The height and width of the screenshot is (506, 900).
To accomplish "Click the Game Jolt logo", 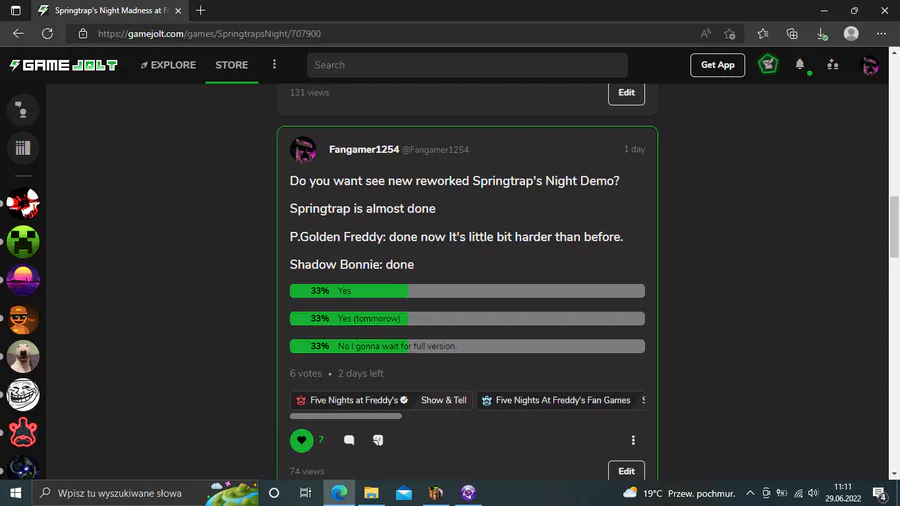I will pyautogui.click(x=63, y=65).
